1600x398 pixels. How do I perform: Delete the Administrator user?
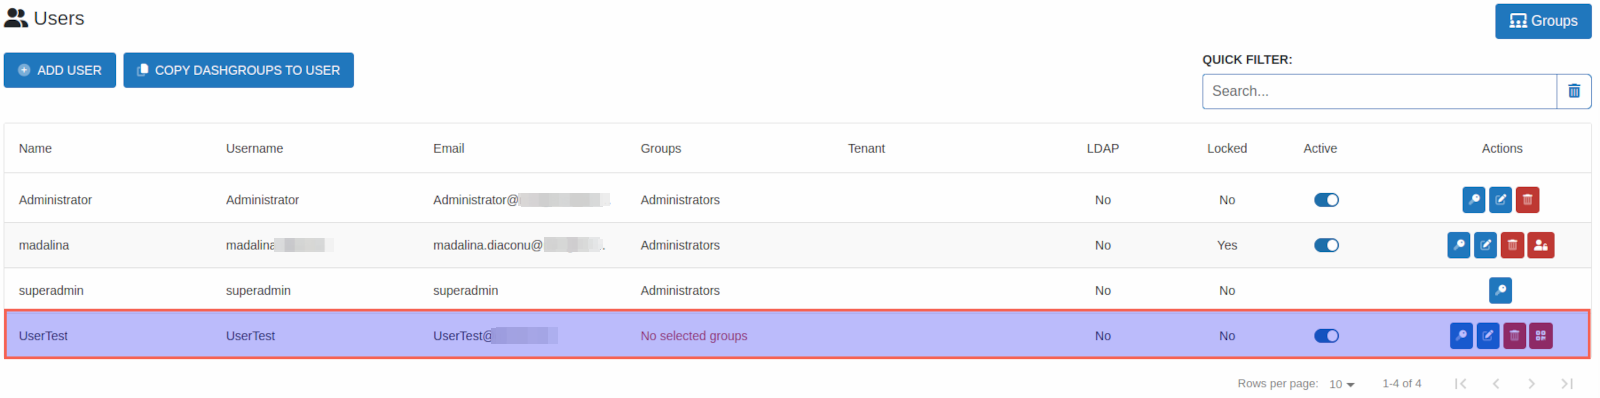point(1527,200)
